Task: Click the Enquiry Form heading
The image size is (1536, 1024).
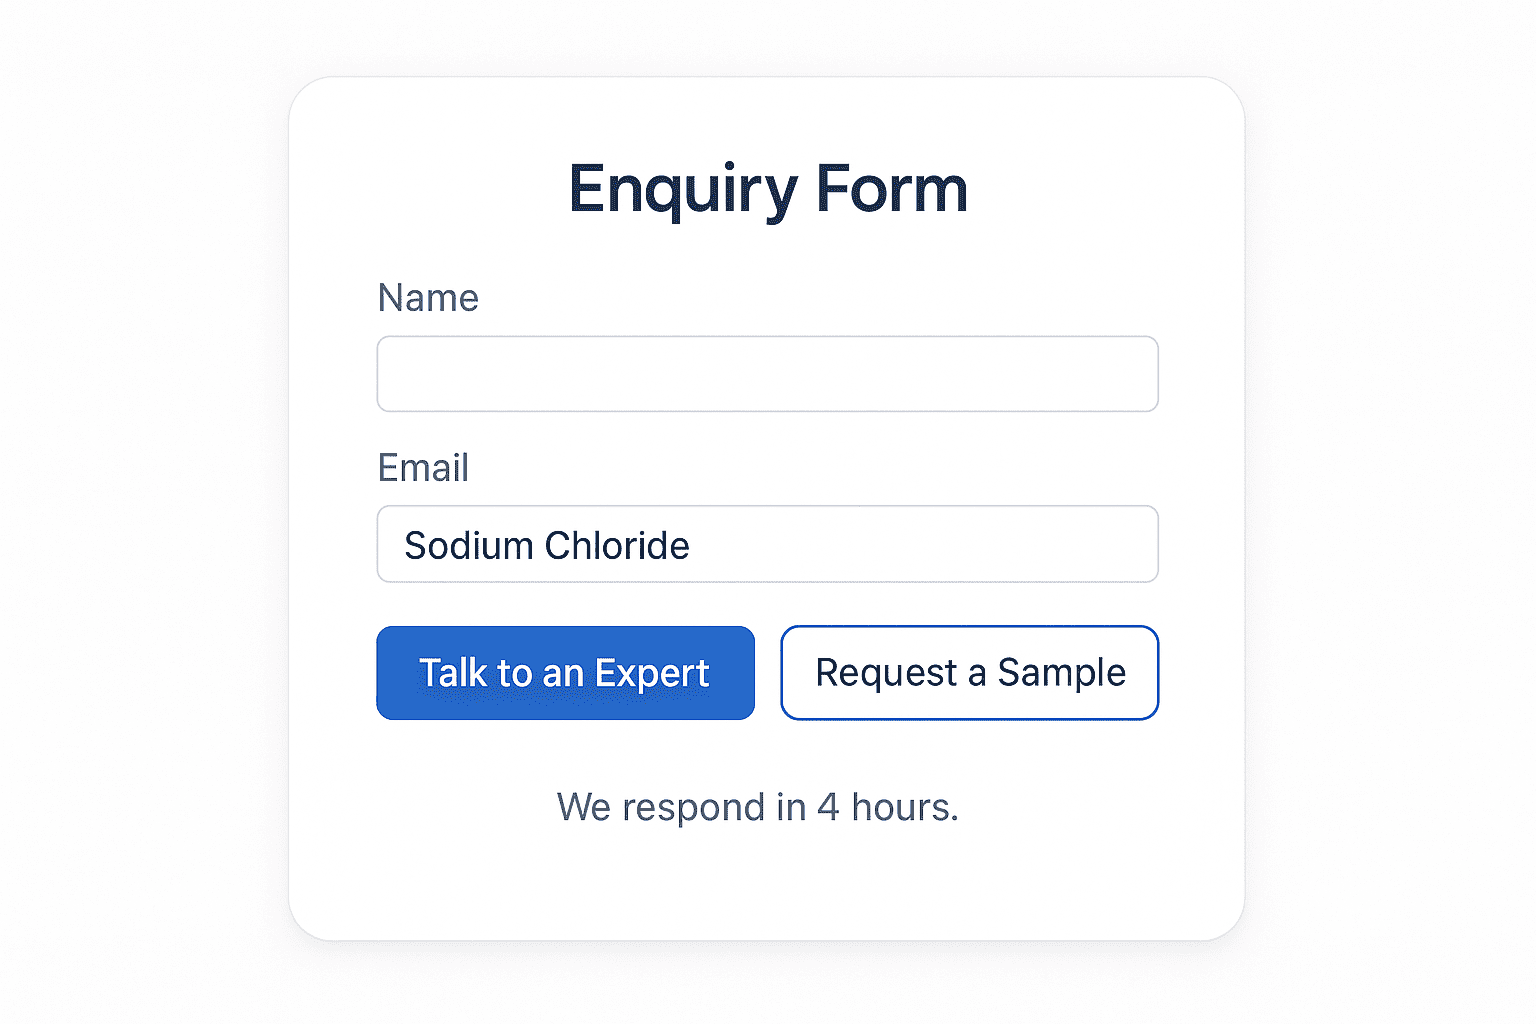Action: (x=767, y=189)
